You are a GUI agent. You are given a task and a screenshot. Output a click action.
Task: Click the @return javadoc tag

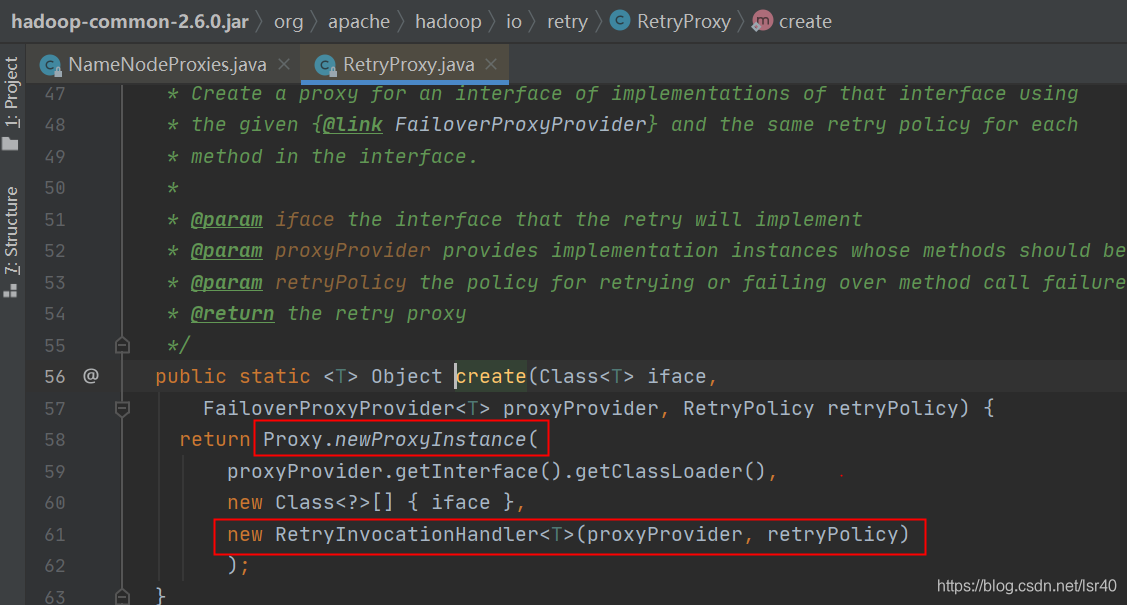(x=232, y=313)
